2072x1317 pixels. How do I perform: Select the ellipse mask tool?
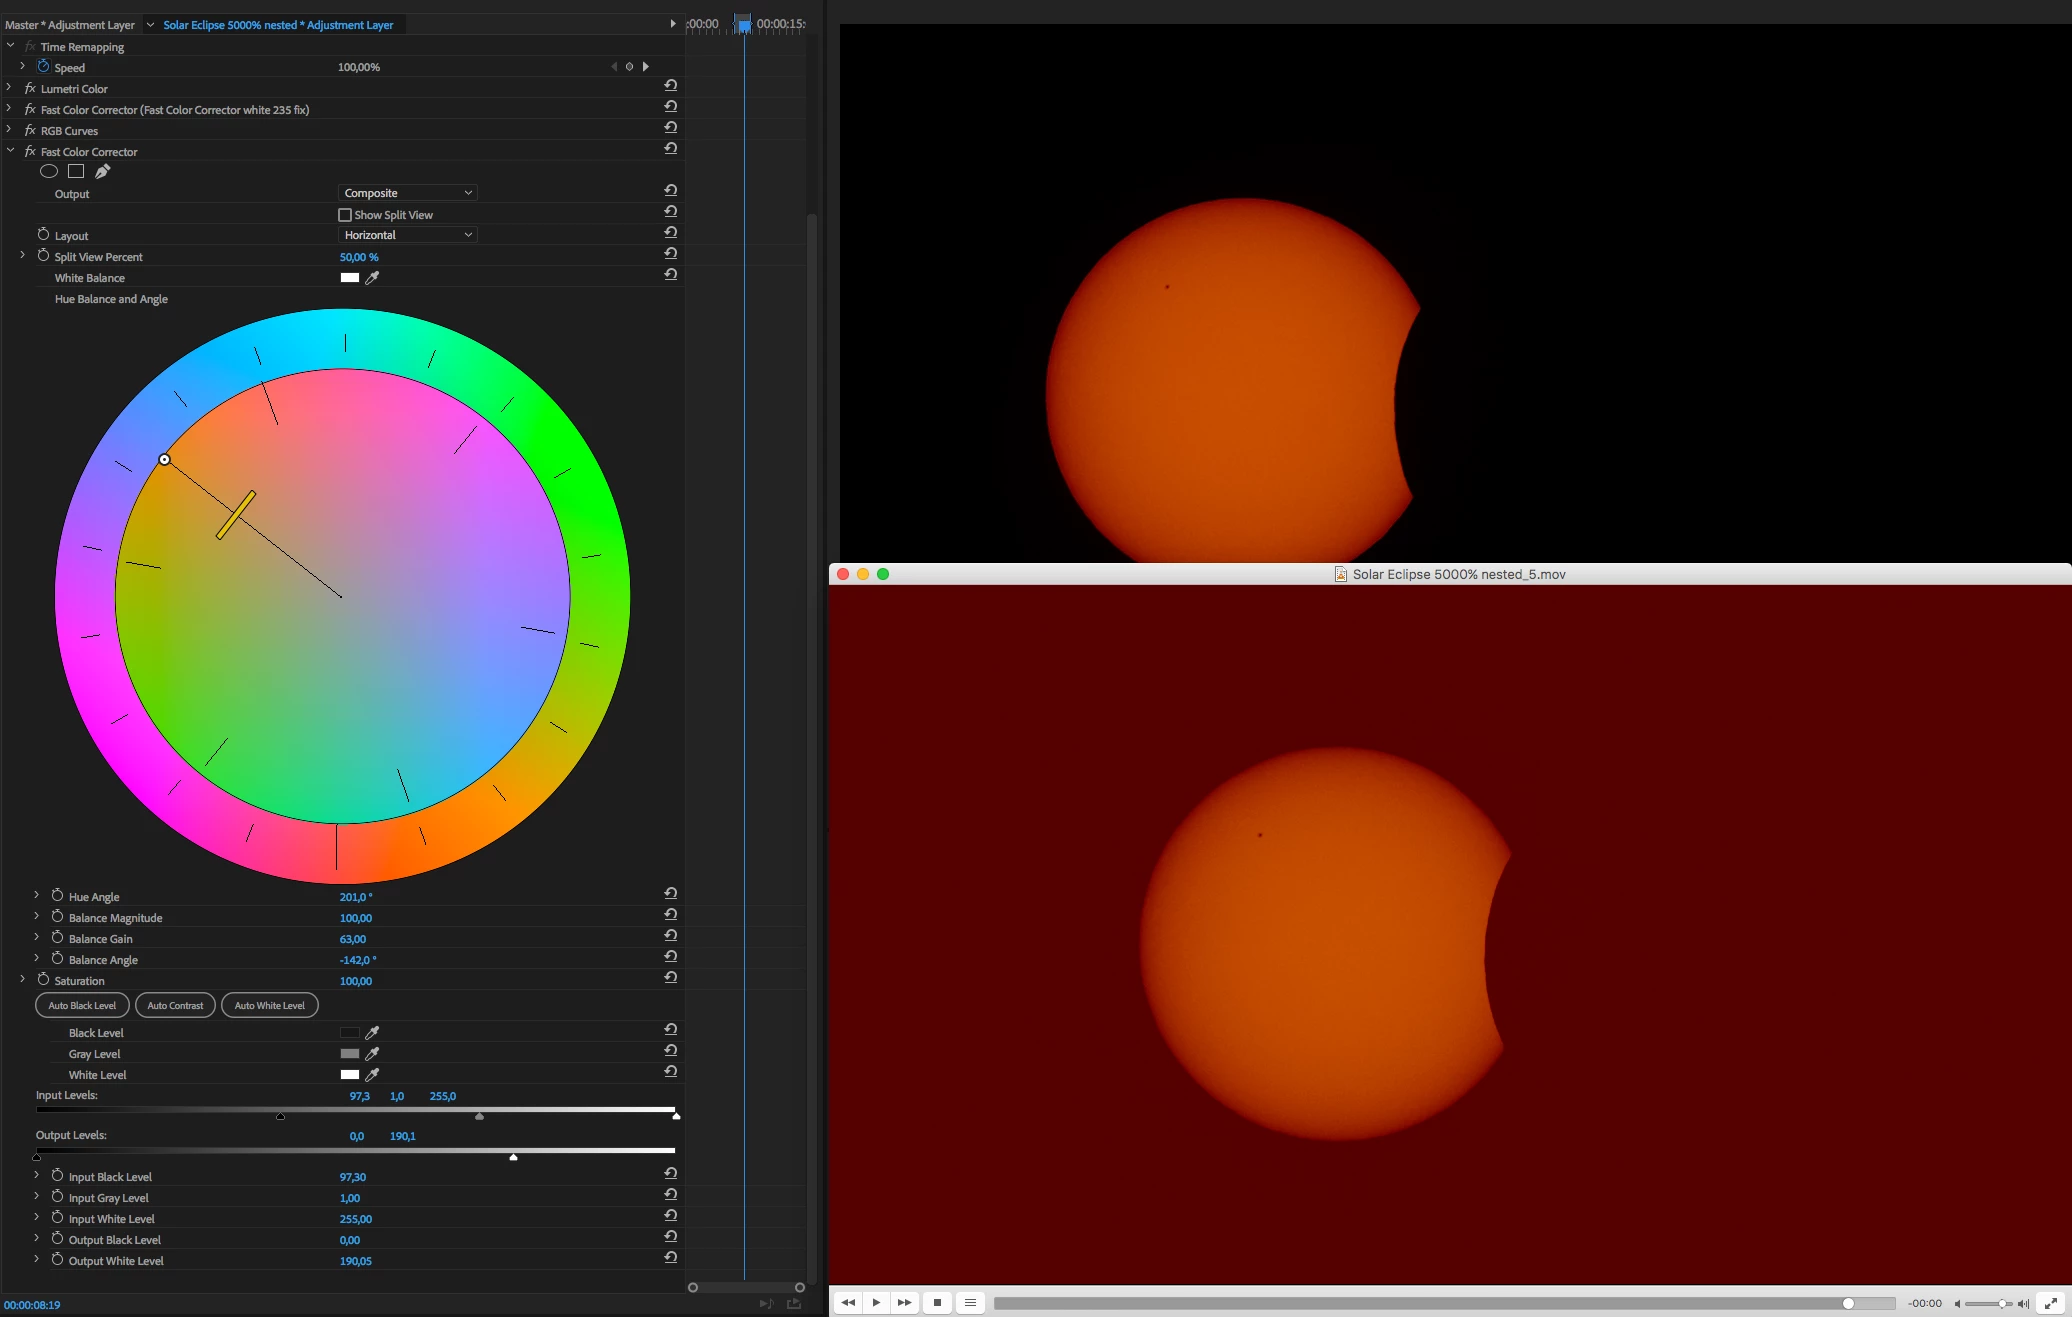point(48,171)
